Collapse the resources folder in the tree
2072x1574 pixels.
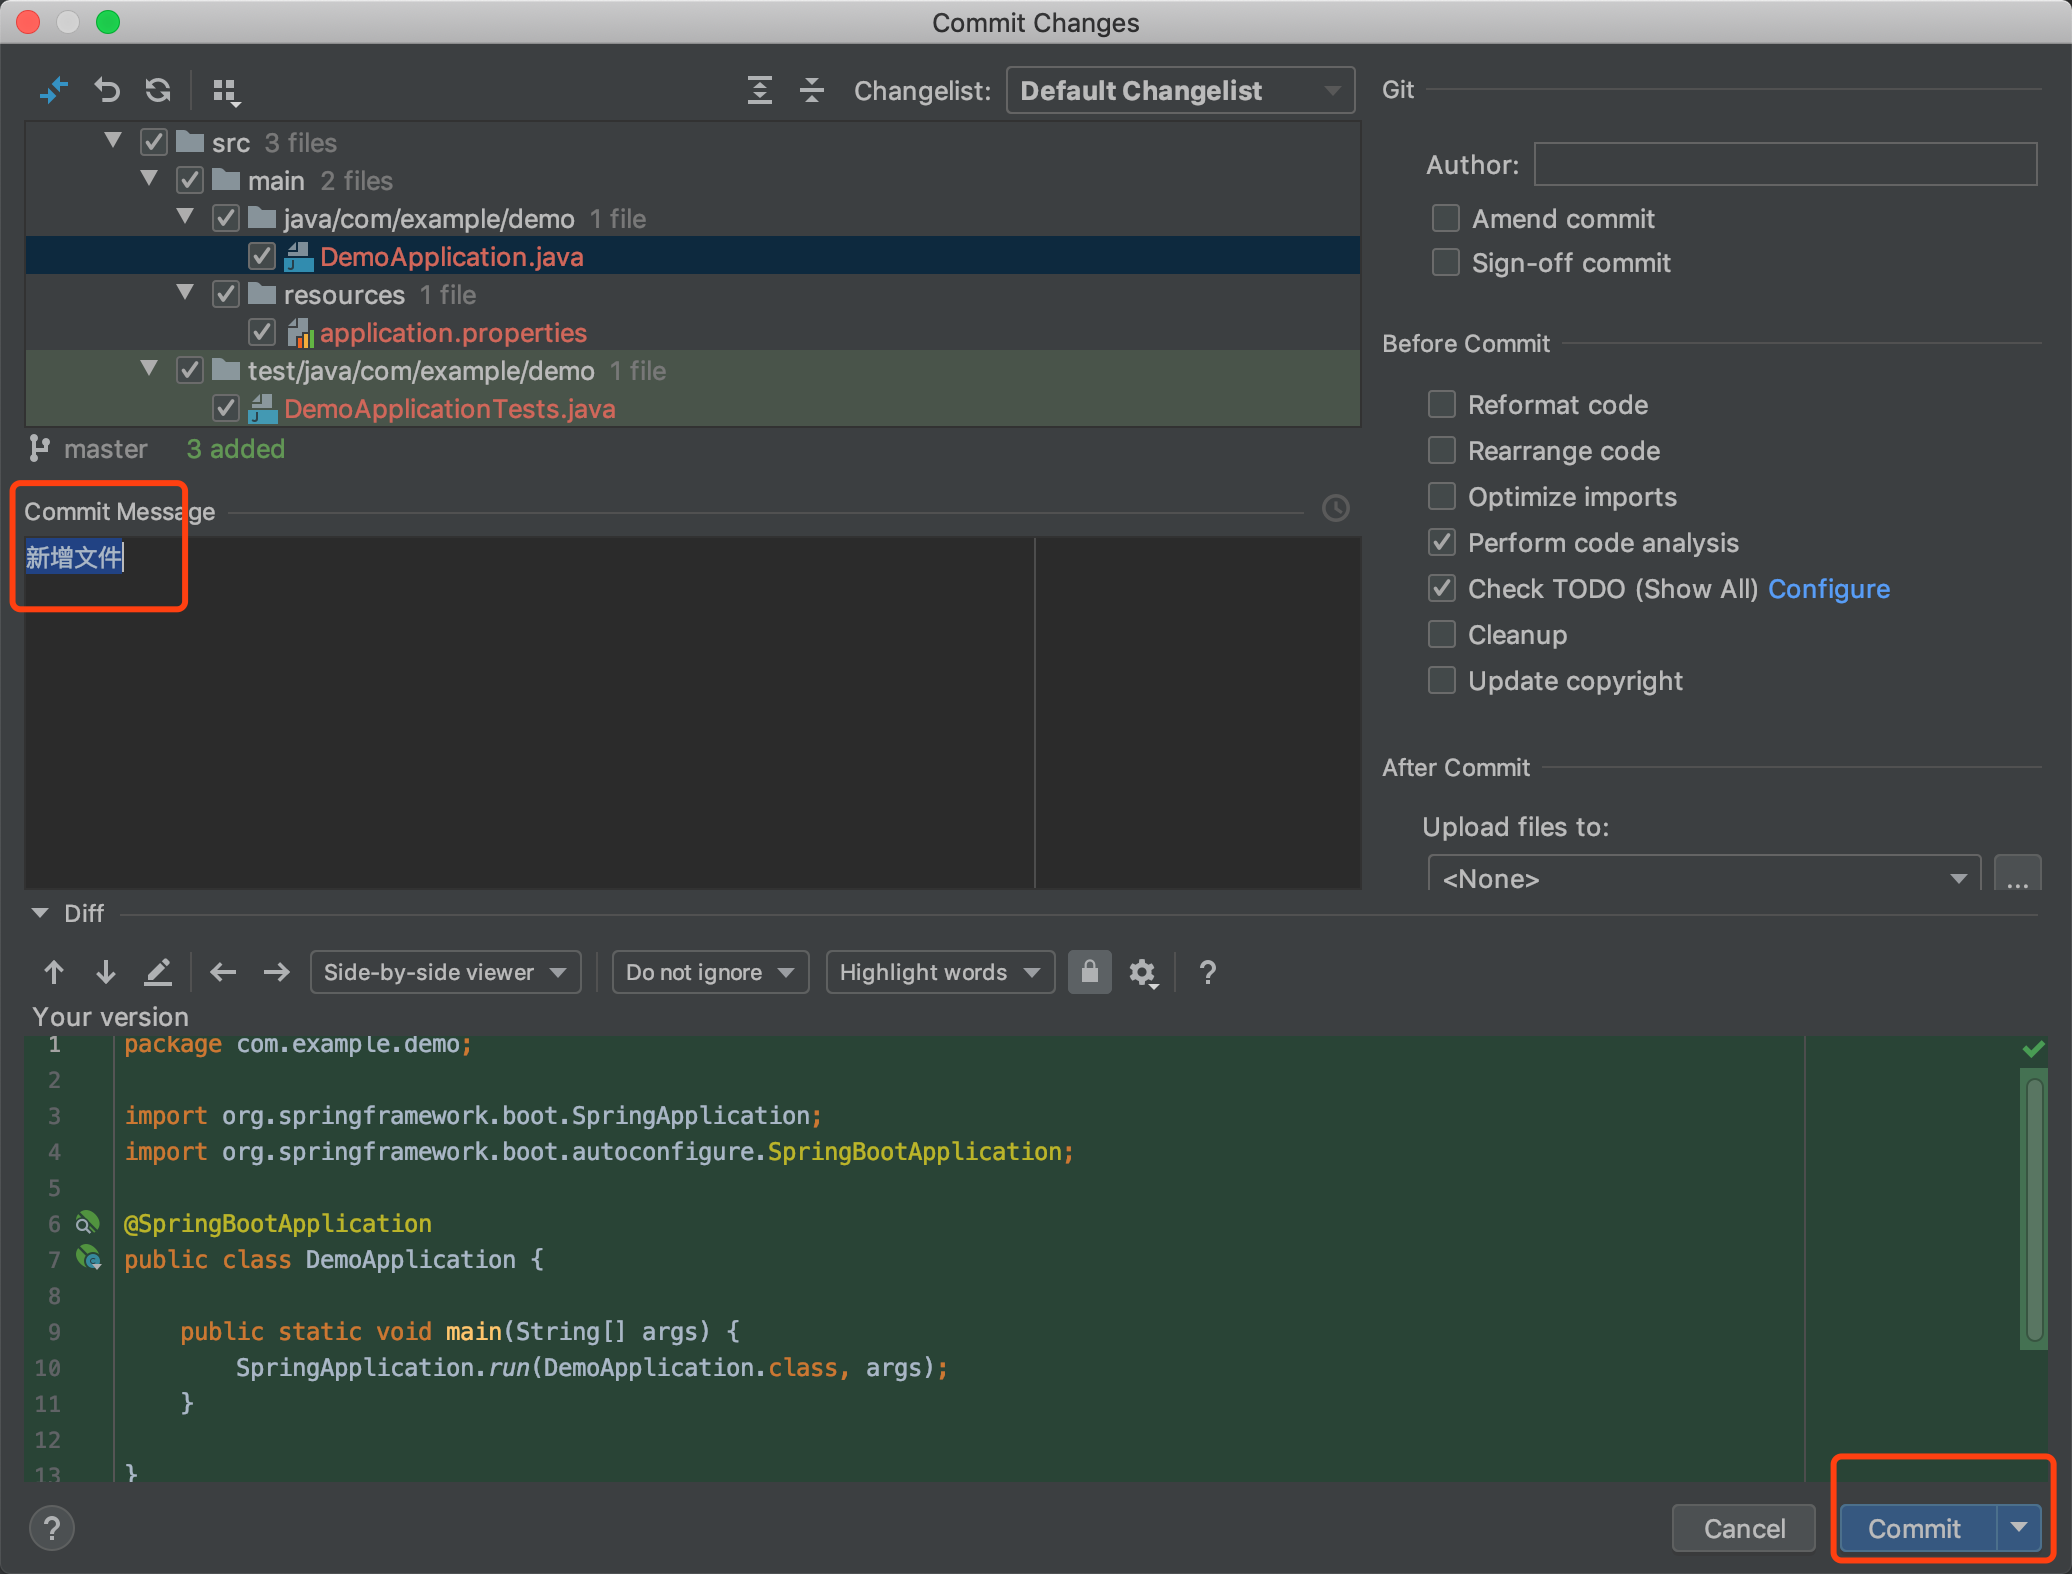[184, 293]
